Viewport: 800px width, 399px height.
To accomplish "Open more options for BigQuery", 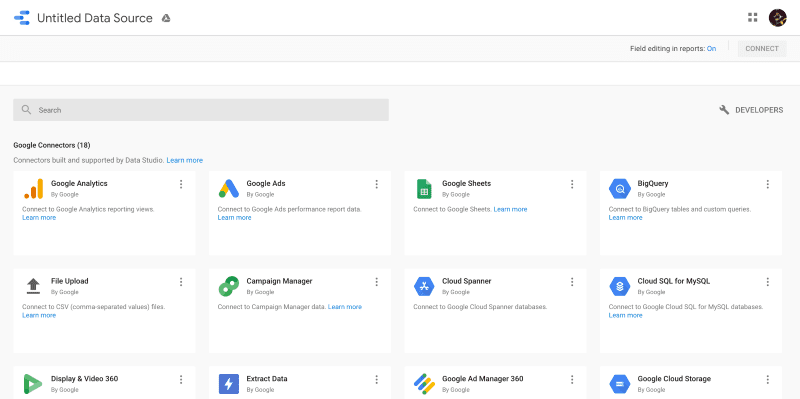I will click(x=767, y=184).
